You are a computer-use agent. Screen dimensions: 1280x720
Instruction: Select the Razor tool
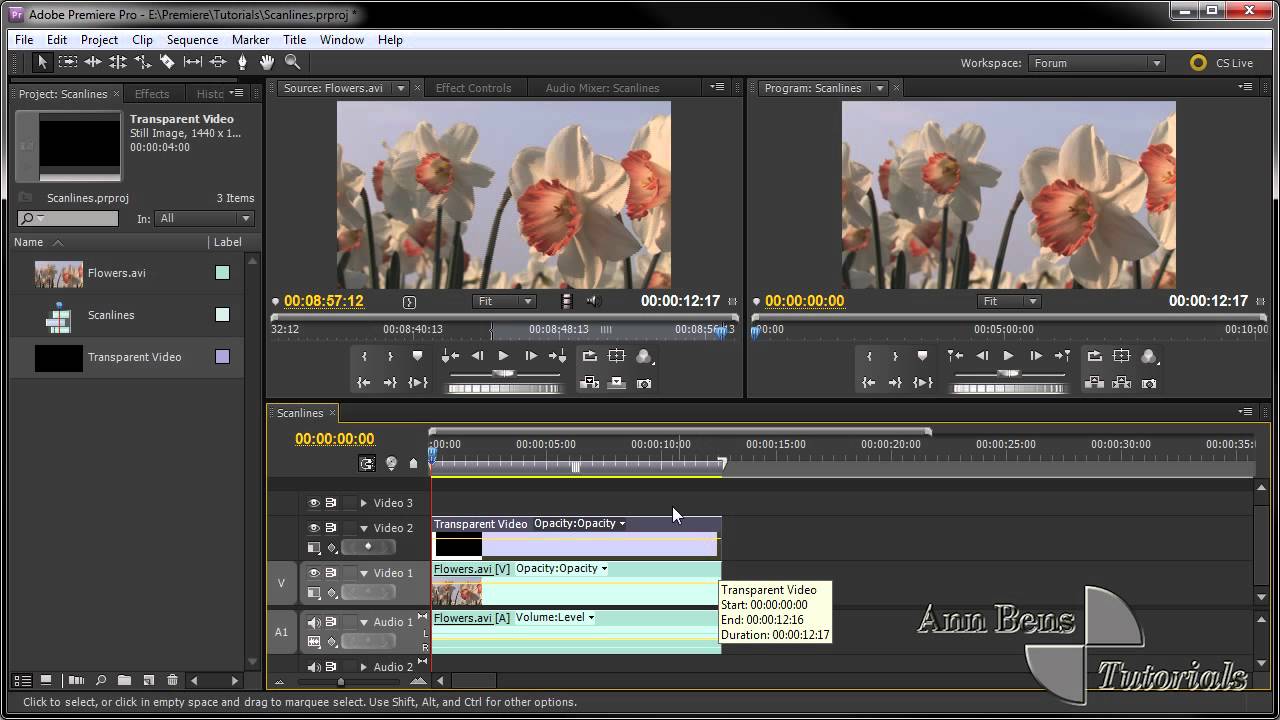[167, 62]
